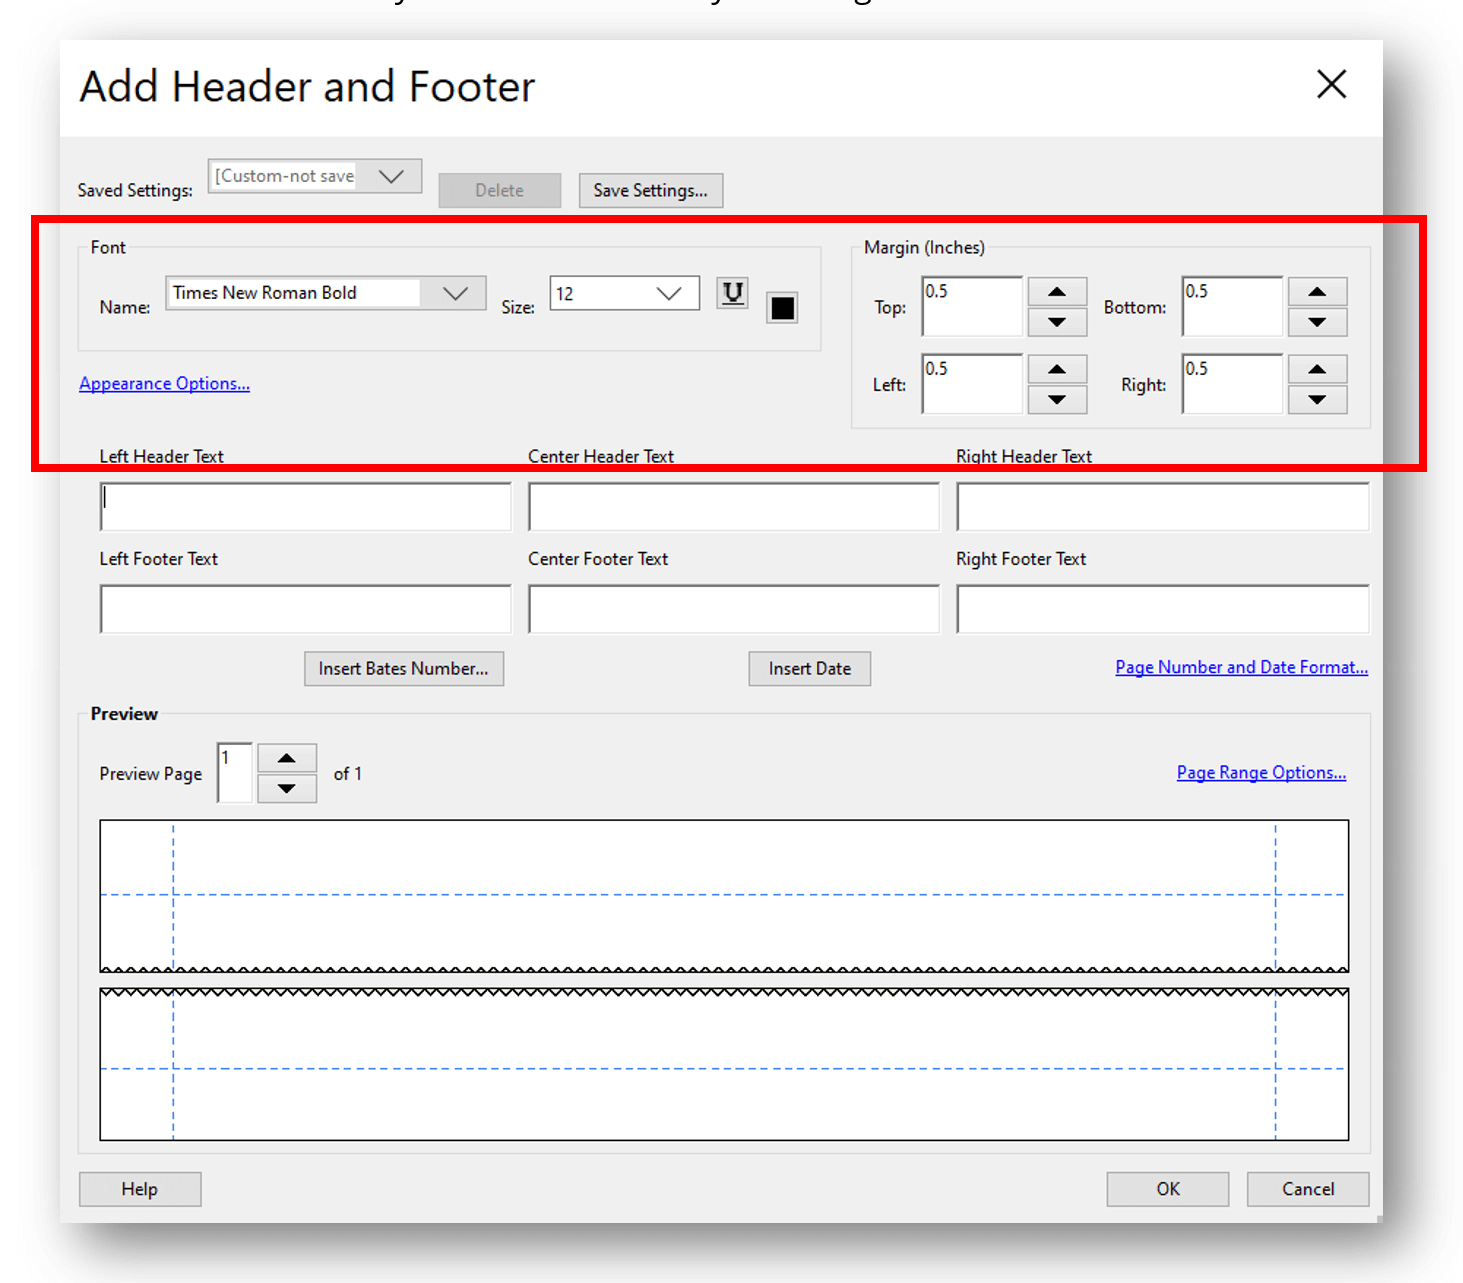Open the black font color swatch
This screenshot has width=1463, height=1283.
[782, 308]
